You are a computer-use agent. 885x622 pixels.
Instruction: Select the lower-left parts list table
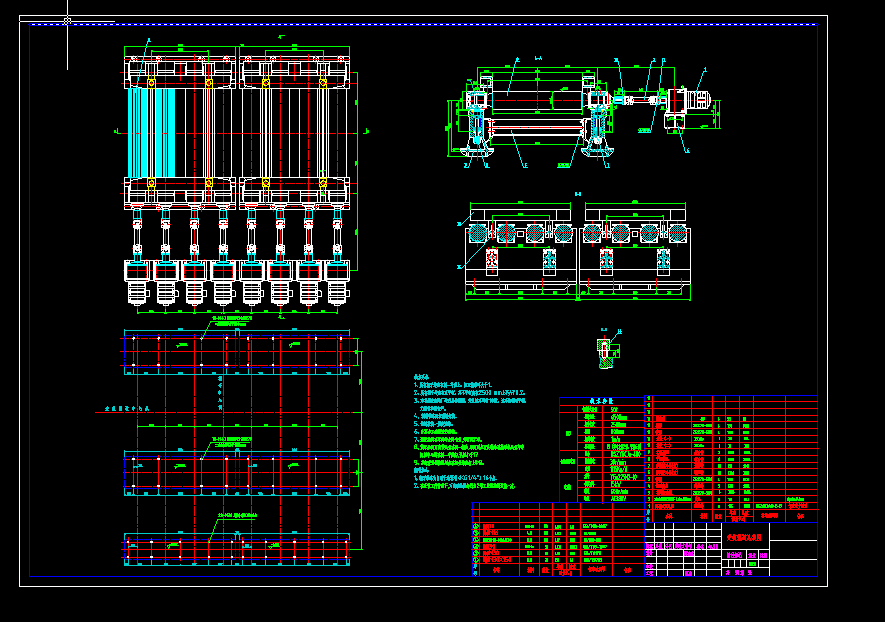[x=558, y=540]
